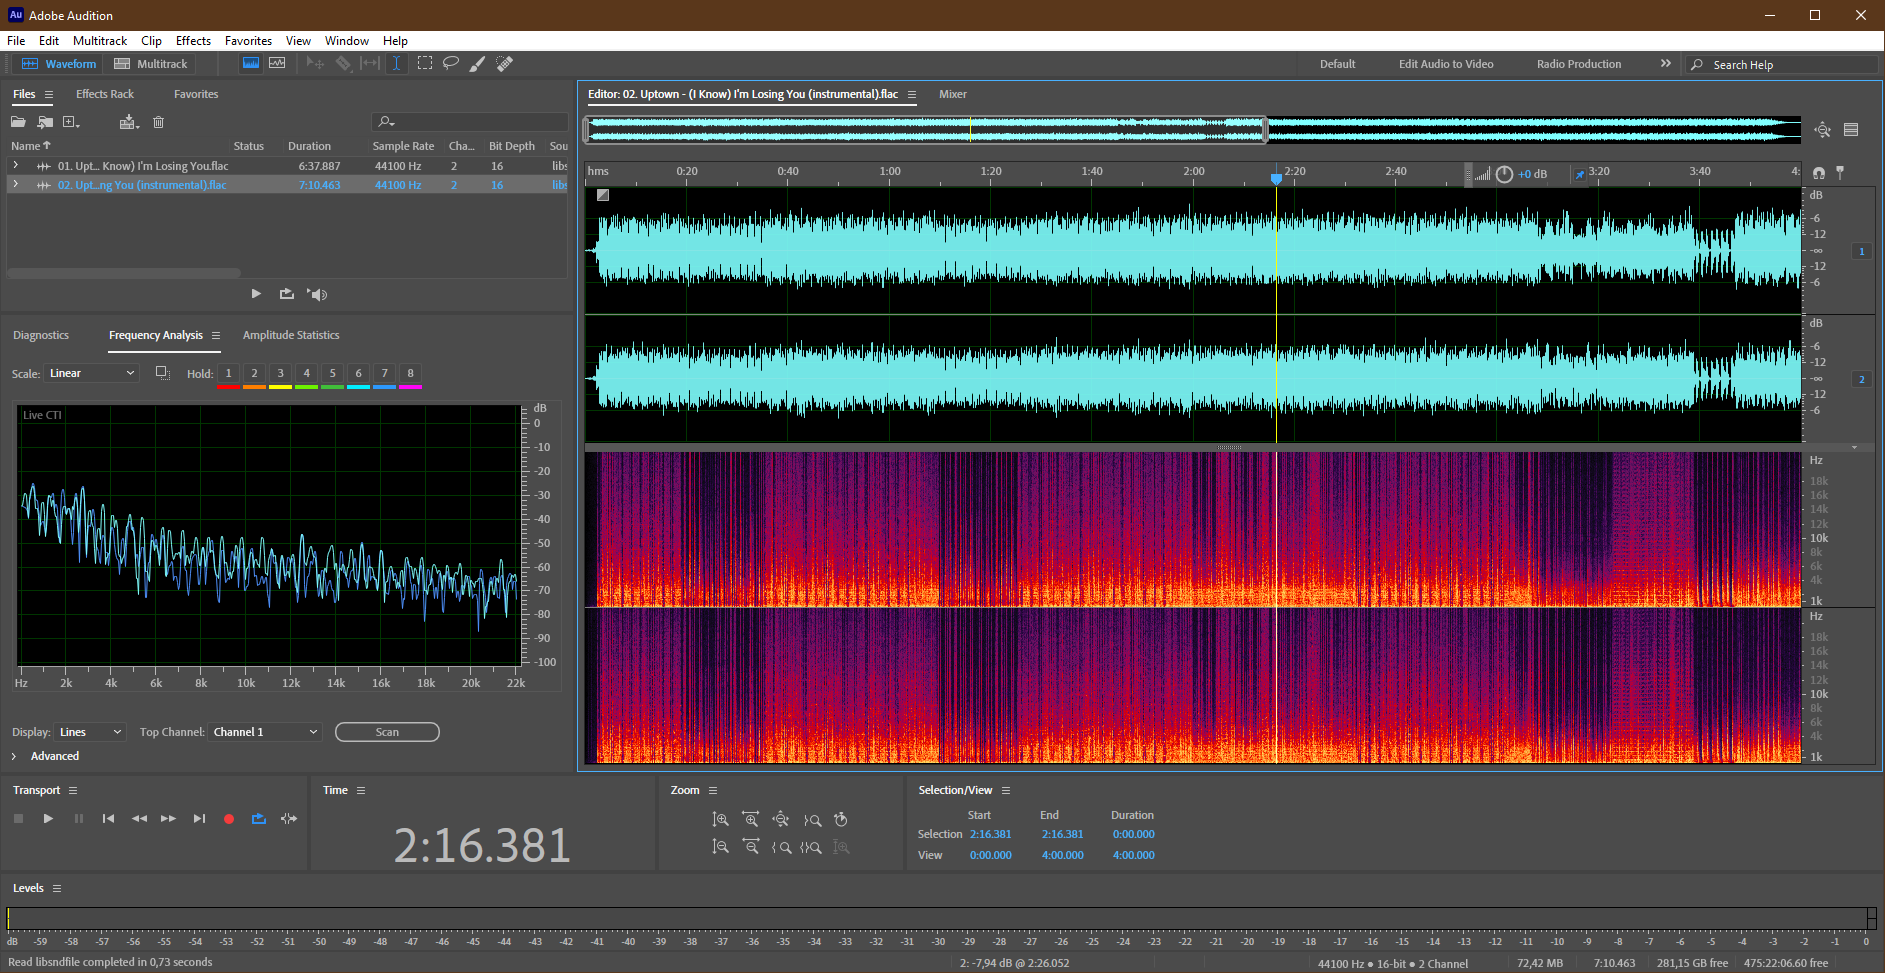Screen dimensions: 1885x973
Task: Select the Spot Healing Brush tool
Action: tap(505, 63)
